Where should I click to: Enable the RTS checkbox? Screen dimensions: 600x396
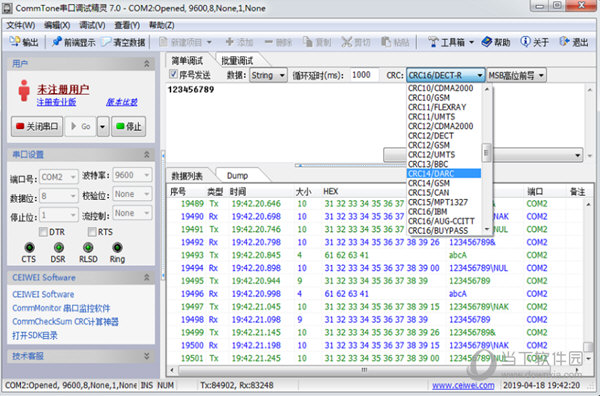[x=92, y=232]
